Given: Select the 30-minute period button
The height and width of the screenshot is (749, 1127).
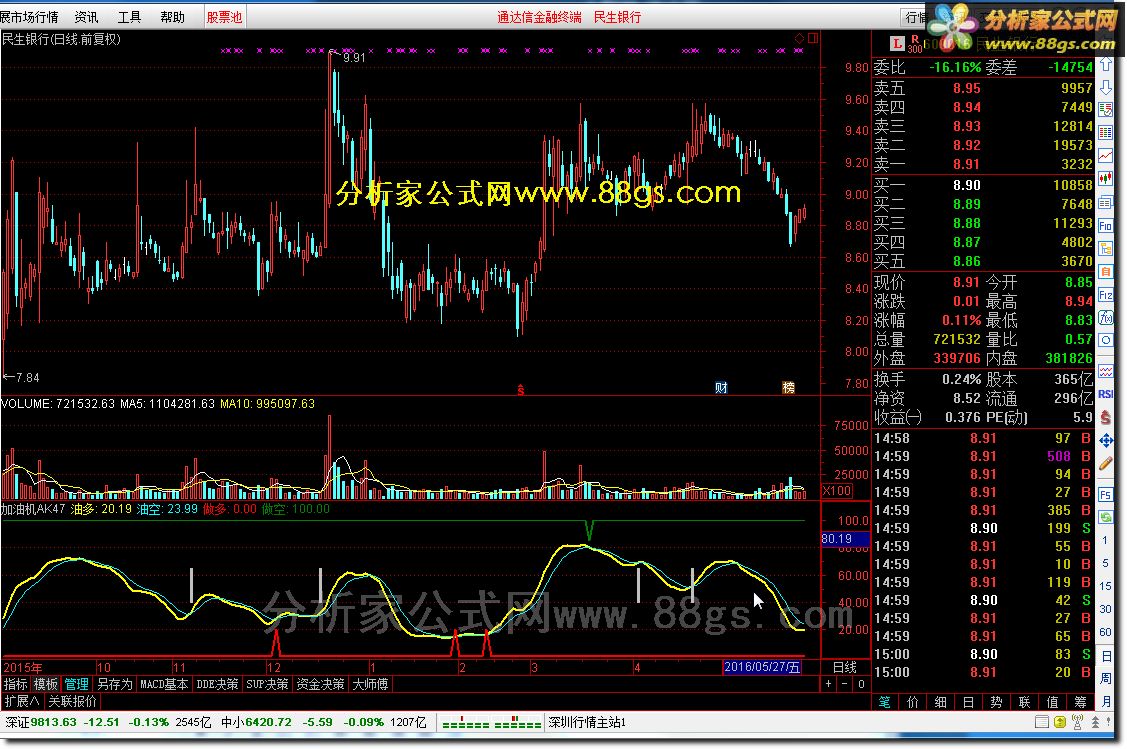Looking at the screenshot, I should point(1105,610).
